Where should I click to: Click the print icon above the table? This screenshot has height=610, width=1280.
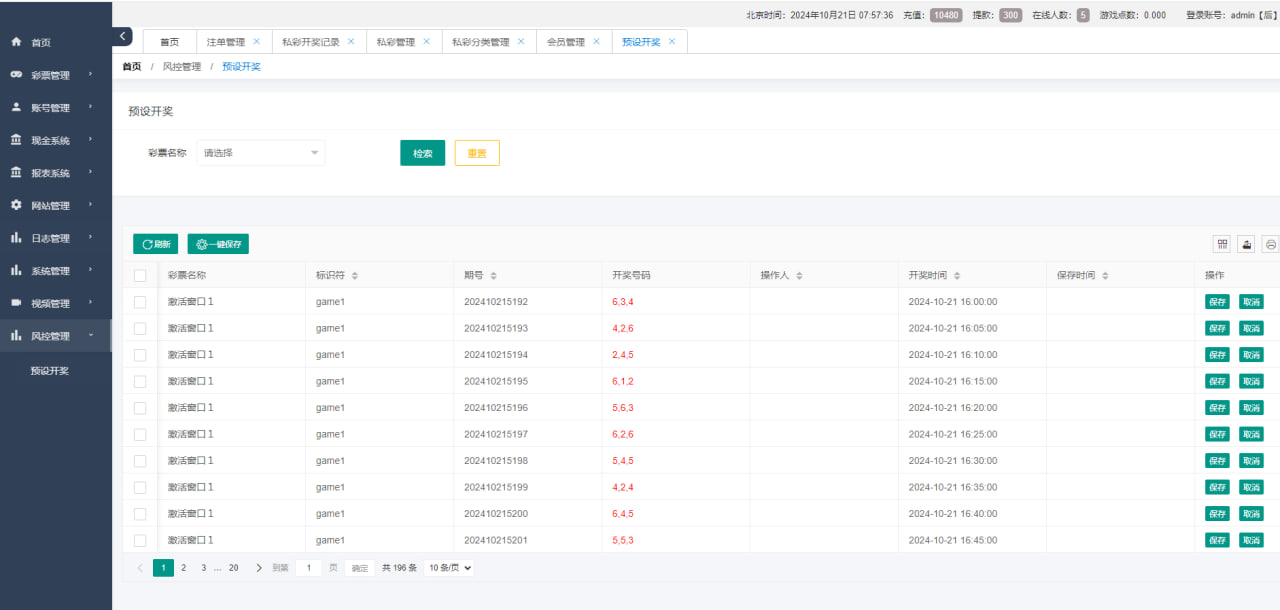coord(1270,244)
